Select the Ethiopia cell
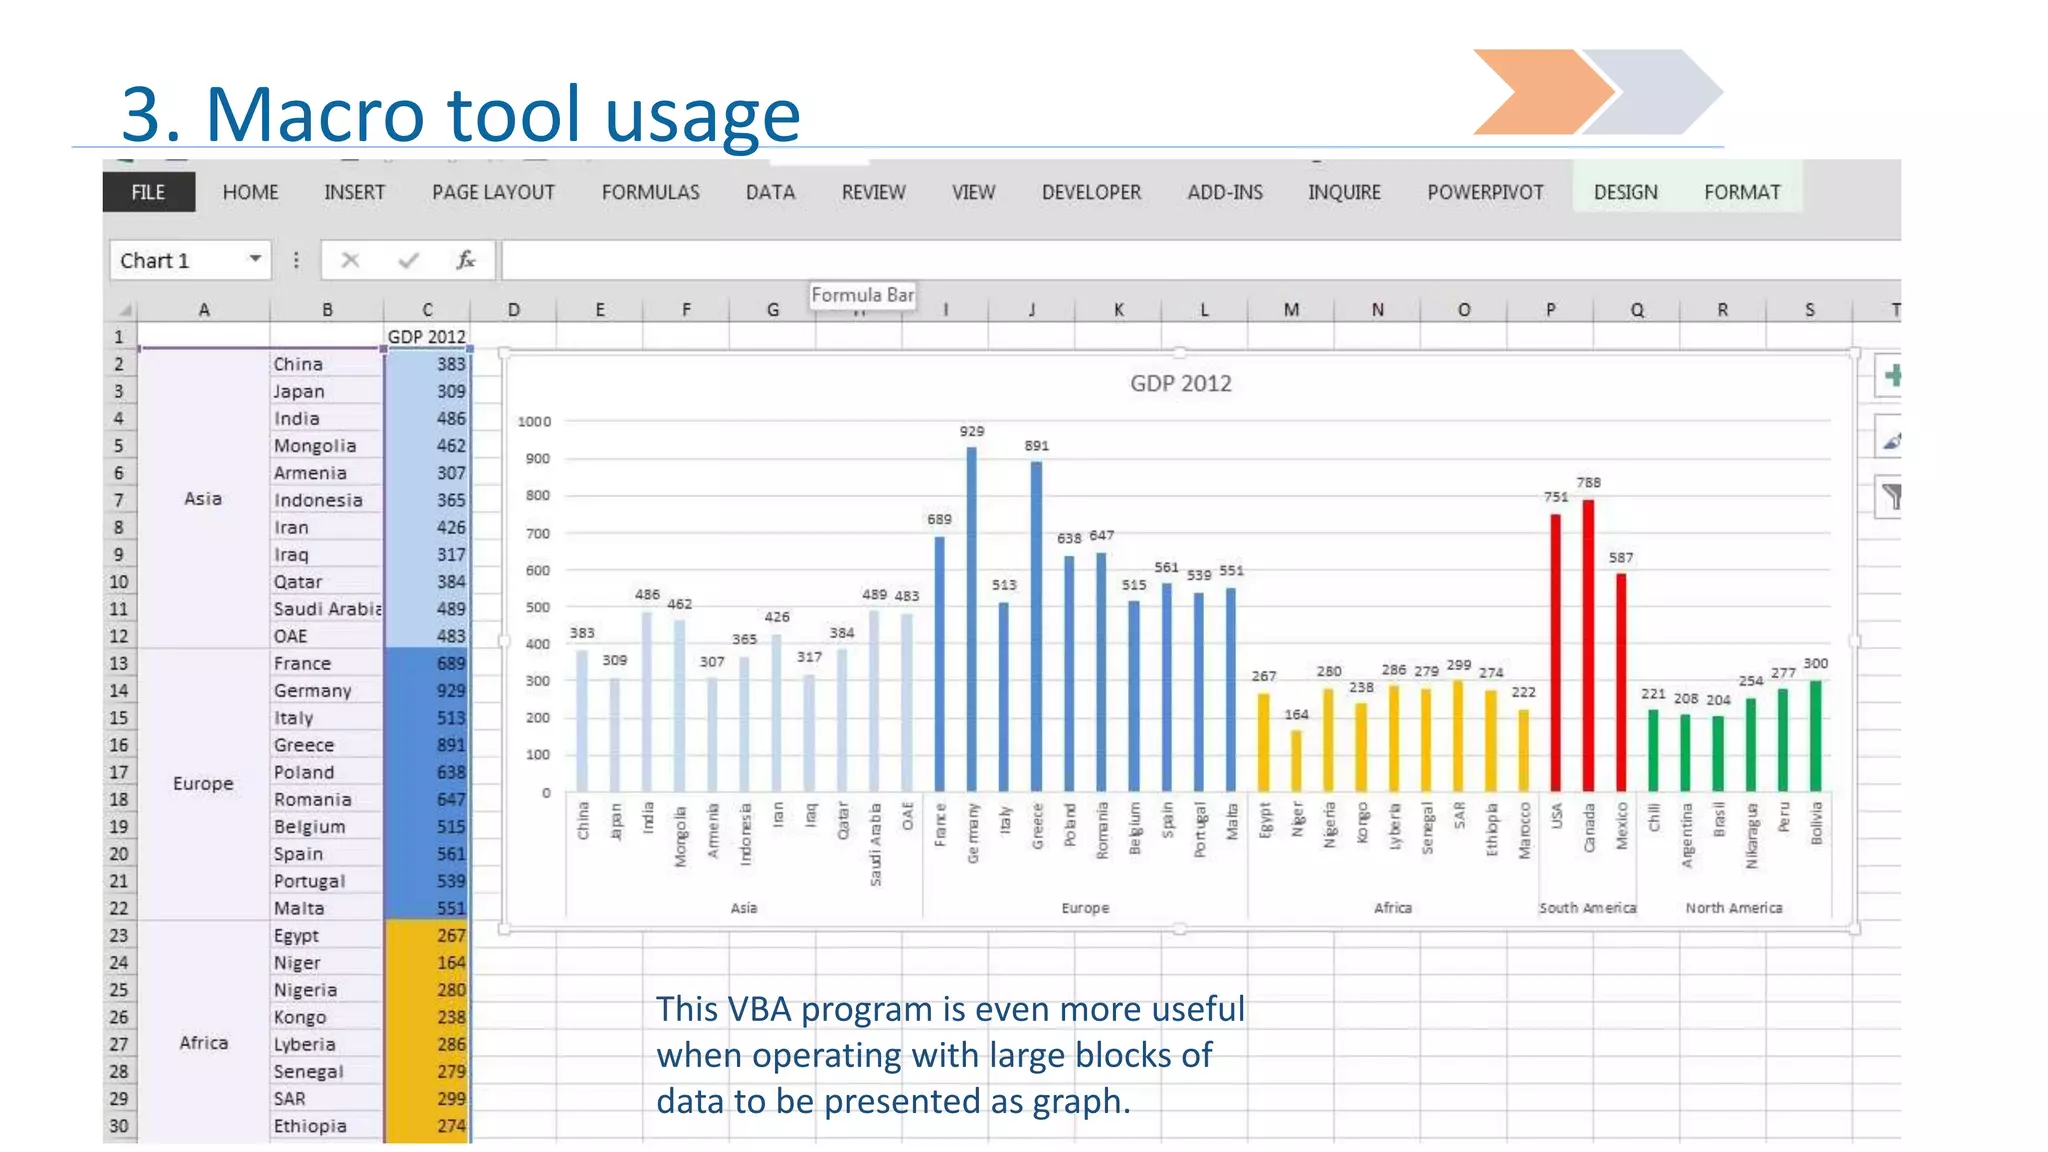The width and height of the screenshot is (2048, 1152). (327, 1126)
